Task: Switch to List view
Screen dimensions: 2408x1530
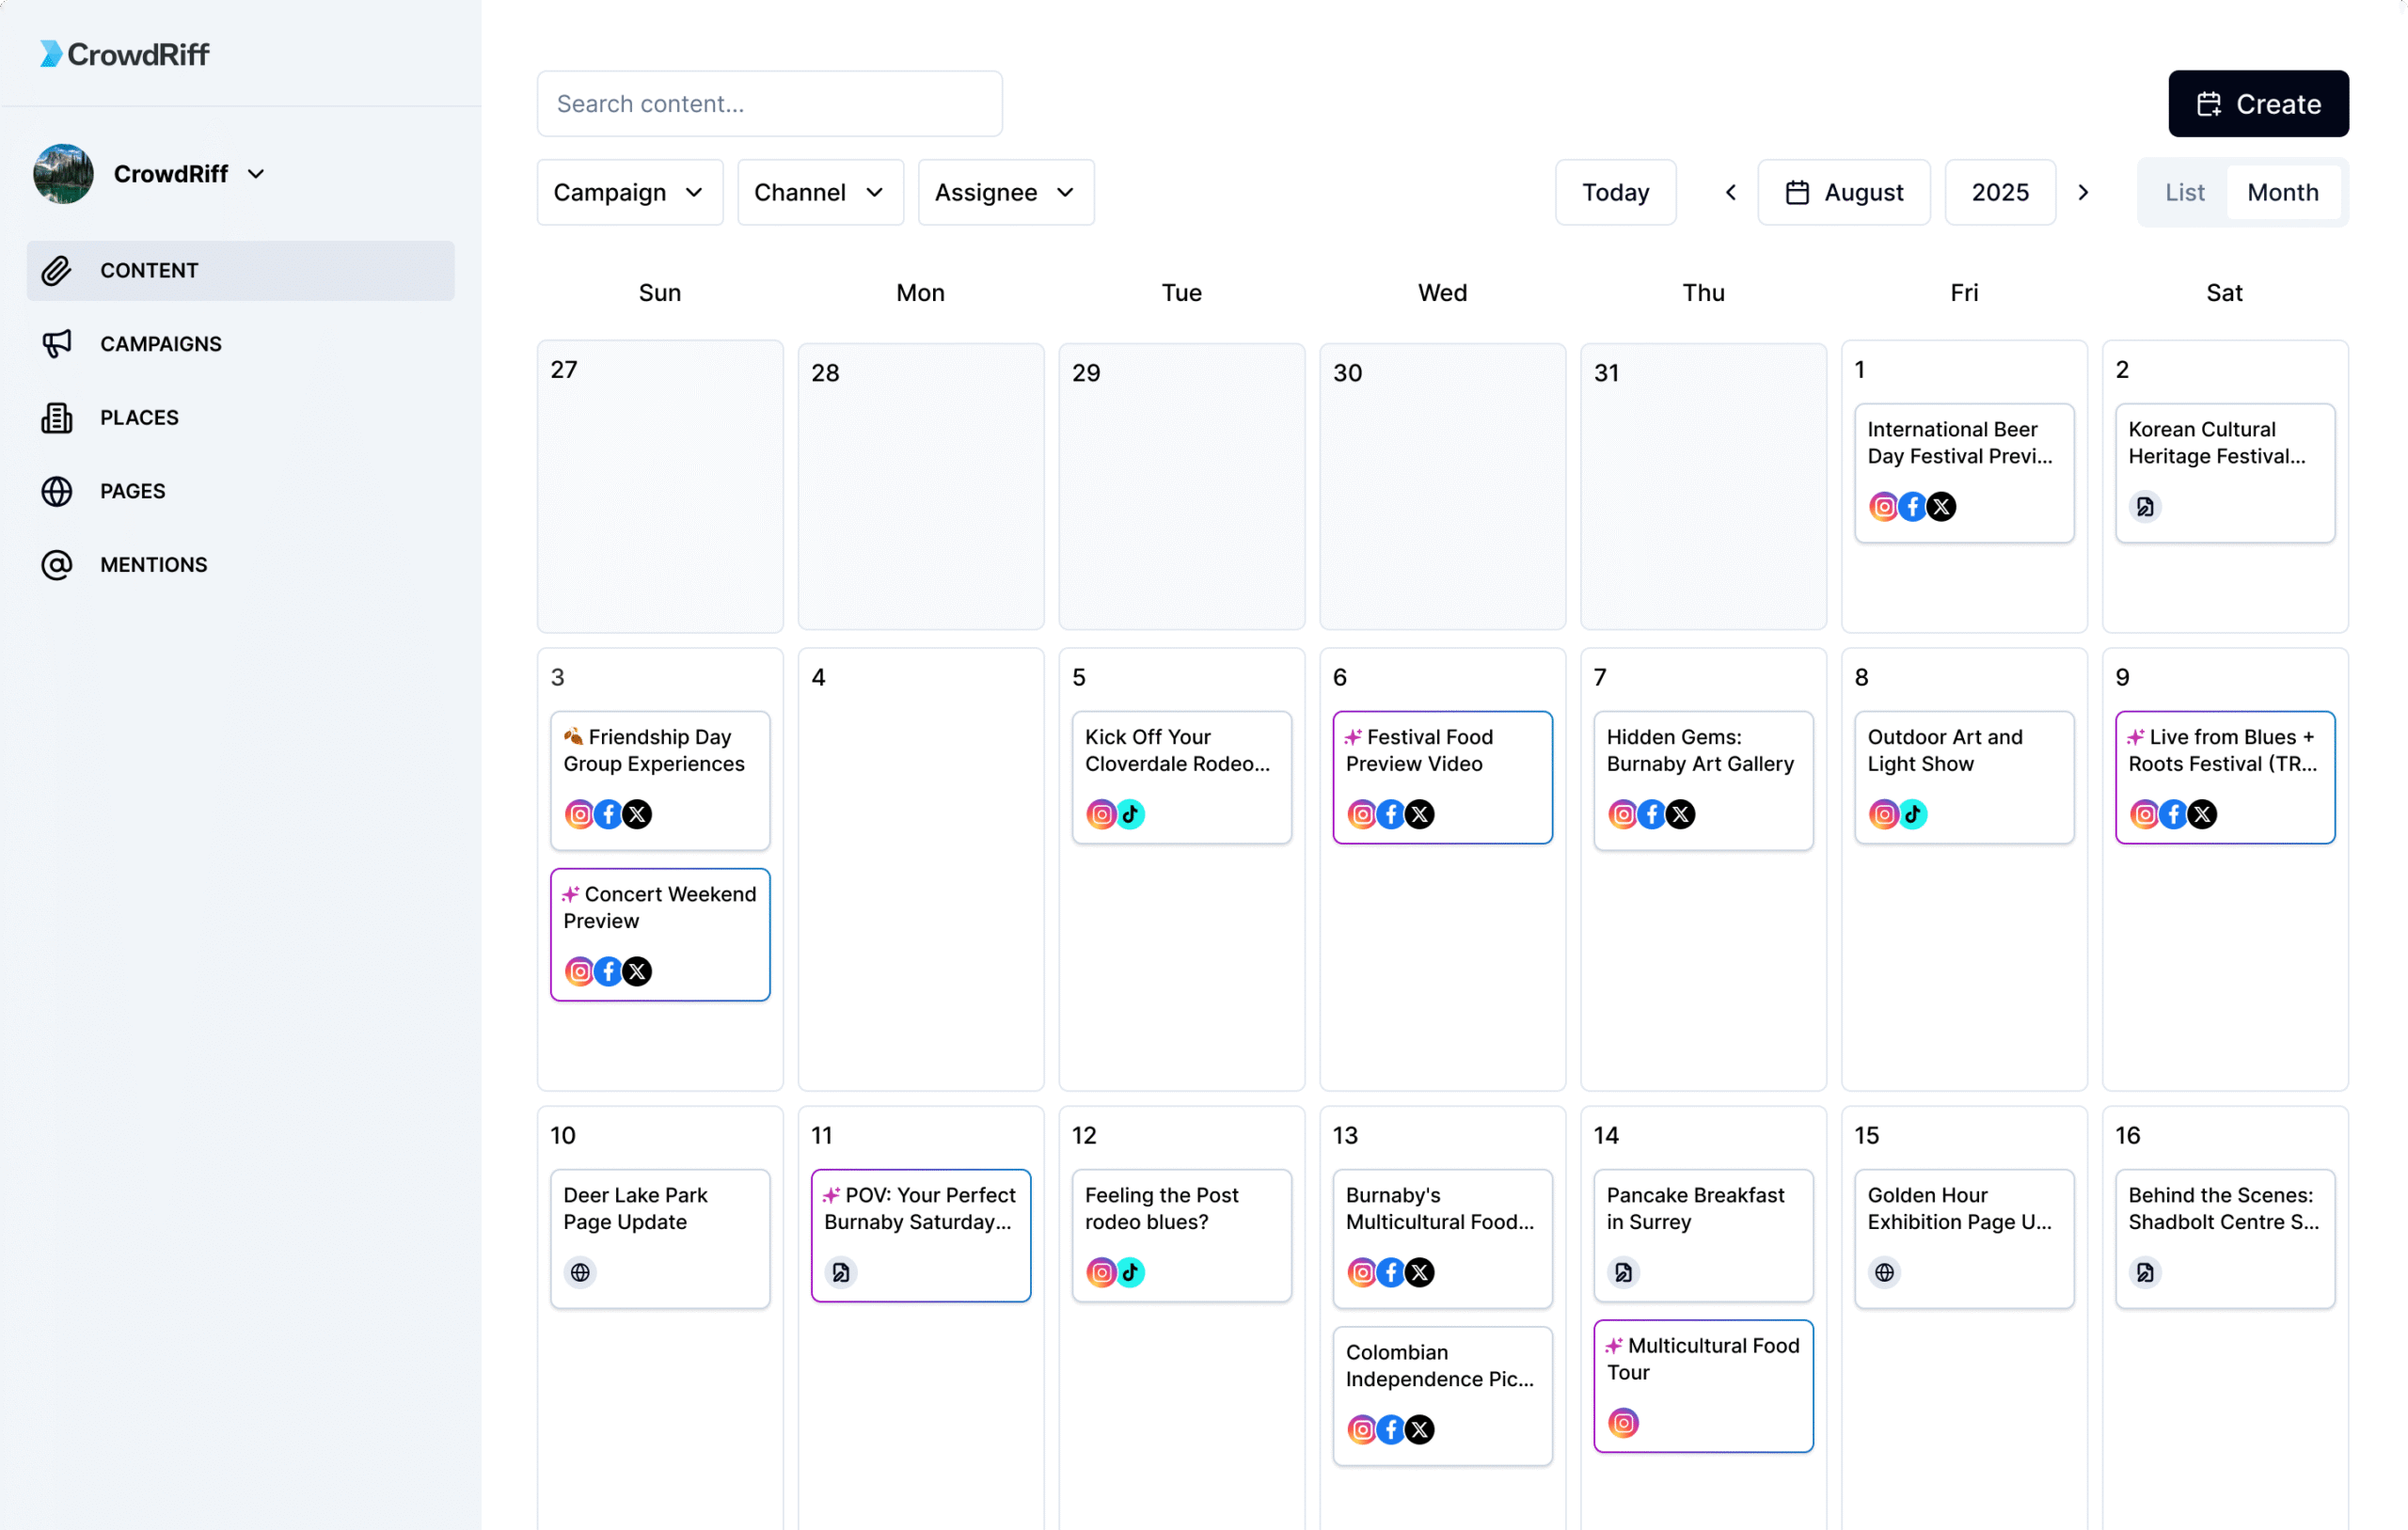Action: click(x=2184, y=192)
